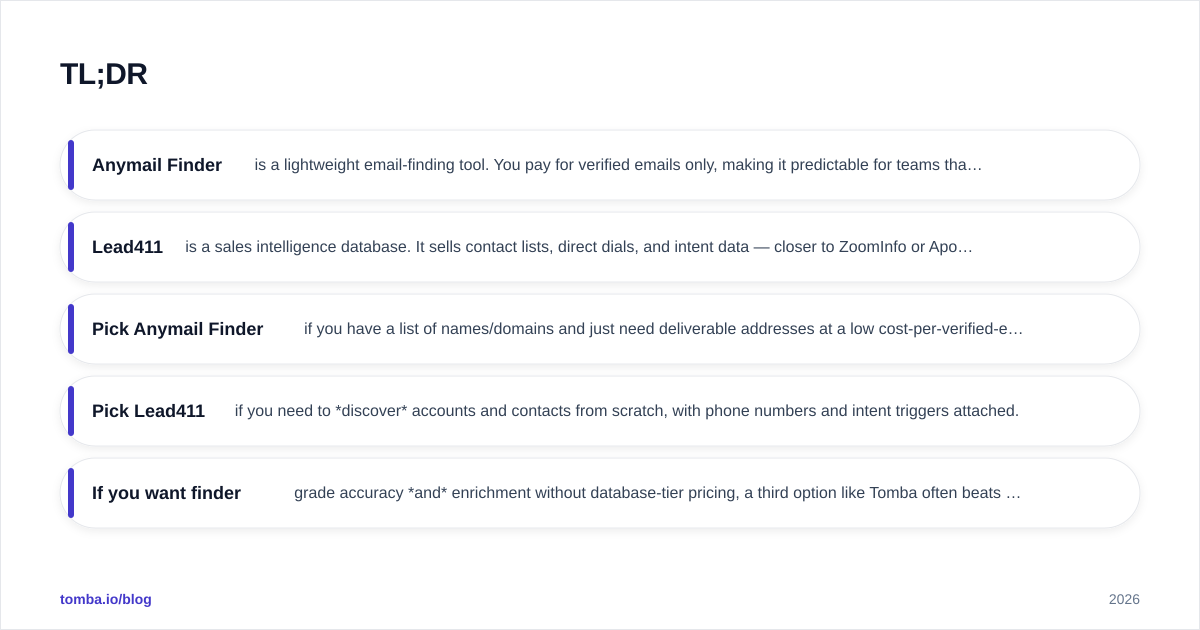The height and width of the screenshot is (630, 1200).
Task: Click the purple bar beside Anymail Finder
Action: point(71,165)
